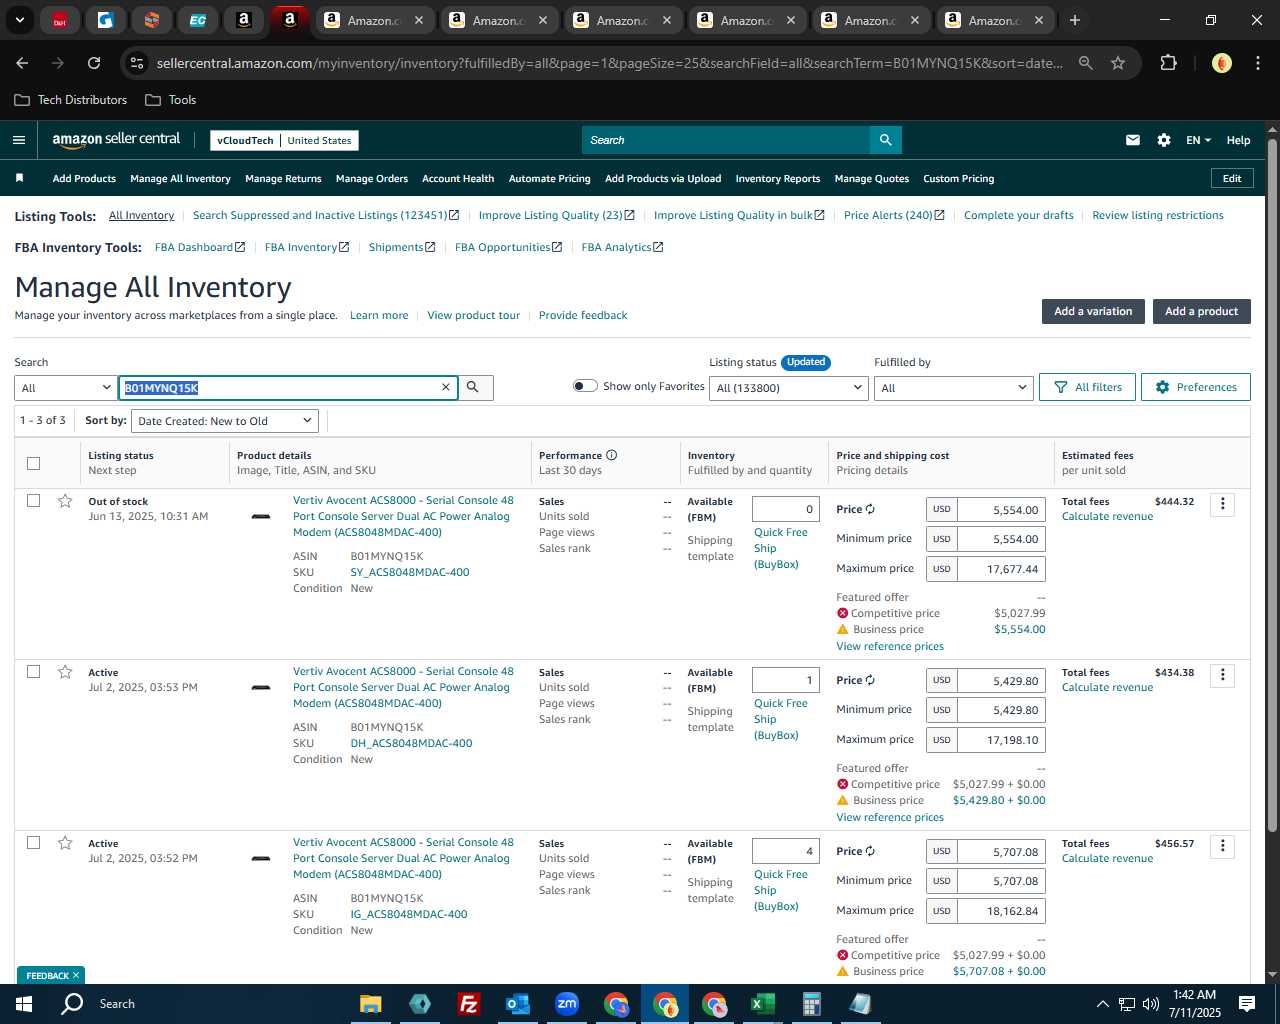1280x1024 pixels.
Task: Select the checkbox for the Jul 2, 03:52 PM listing
Action: coord(33,842)
